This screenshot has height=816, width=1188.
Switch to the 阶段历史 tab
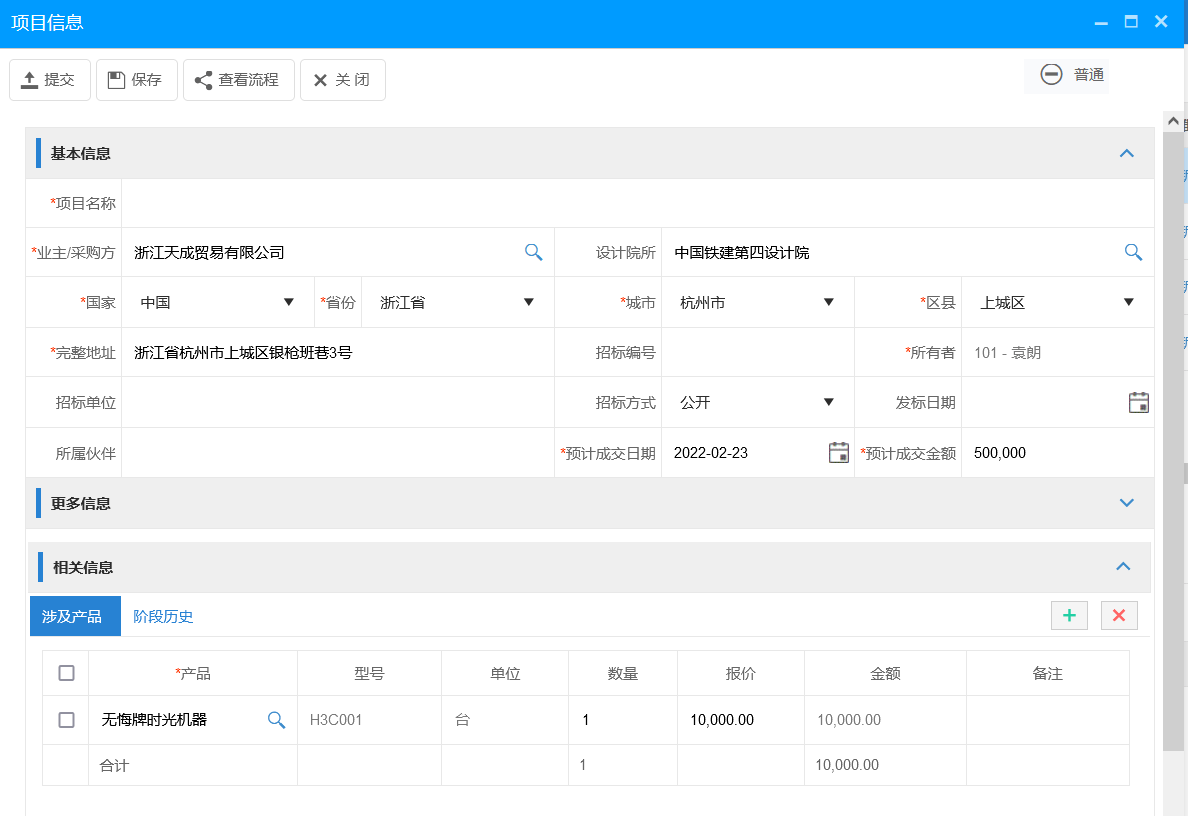pyautogui.click(x=163, y=616)
